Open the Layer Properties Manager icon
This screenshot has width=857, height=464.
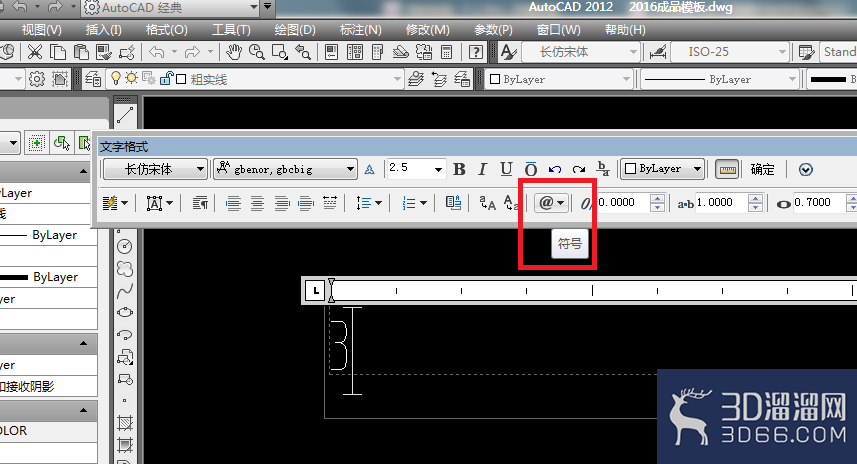tap(93, 79)
